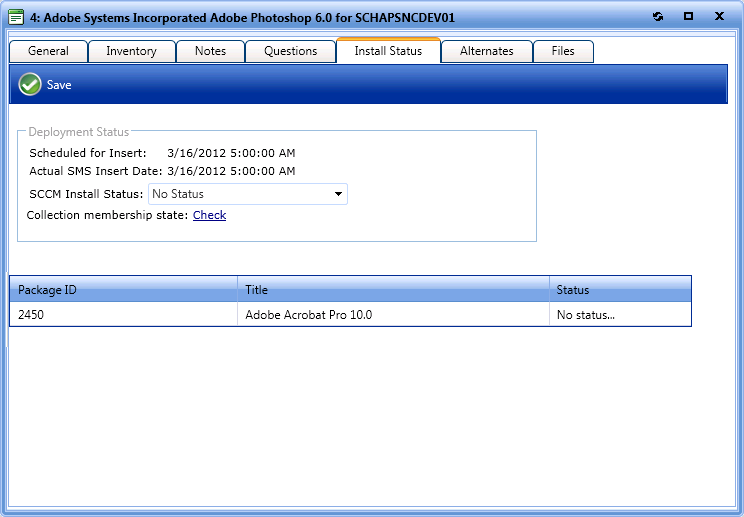Switch to the General tab
Viewport: 744px width, 517px height.
tap(48, 51)
